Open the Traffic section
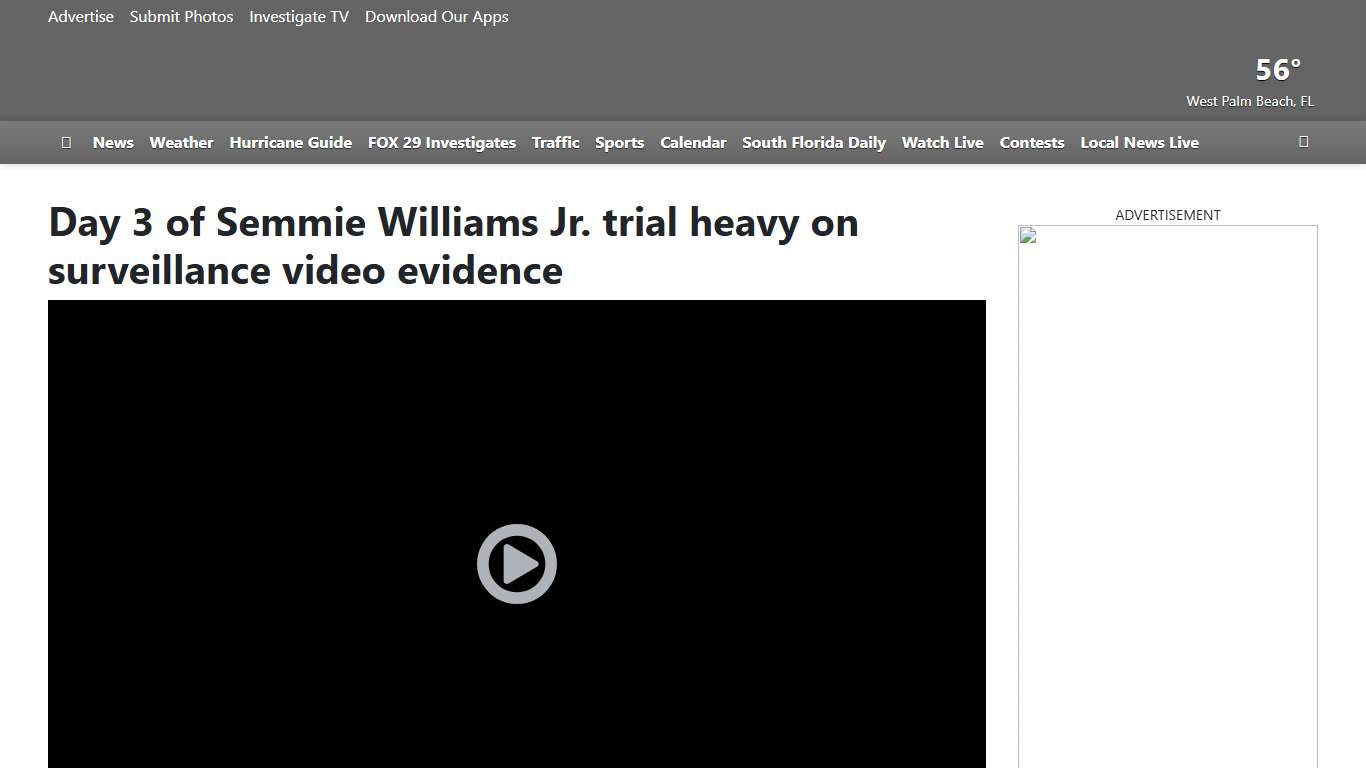Viewport: 1366px width, 768px height. click(555, 142)
